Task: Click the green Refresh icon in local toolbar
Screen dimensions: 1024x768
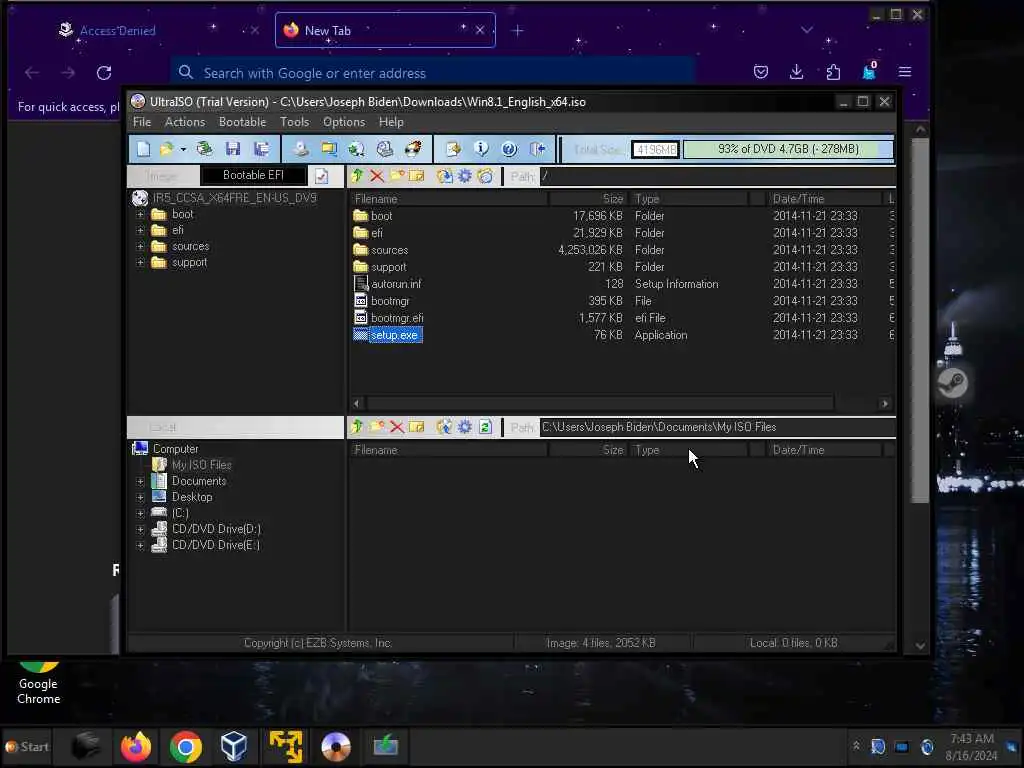Action: tap(485, 427)
